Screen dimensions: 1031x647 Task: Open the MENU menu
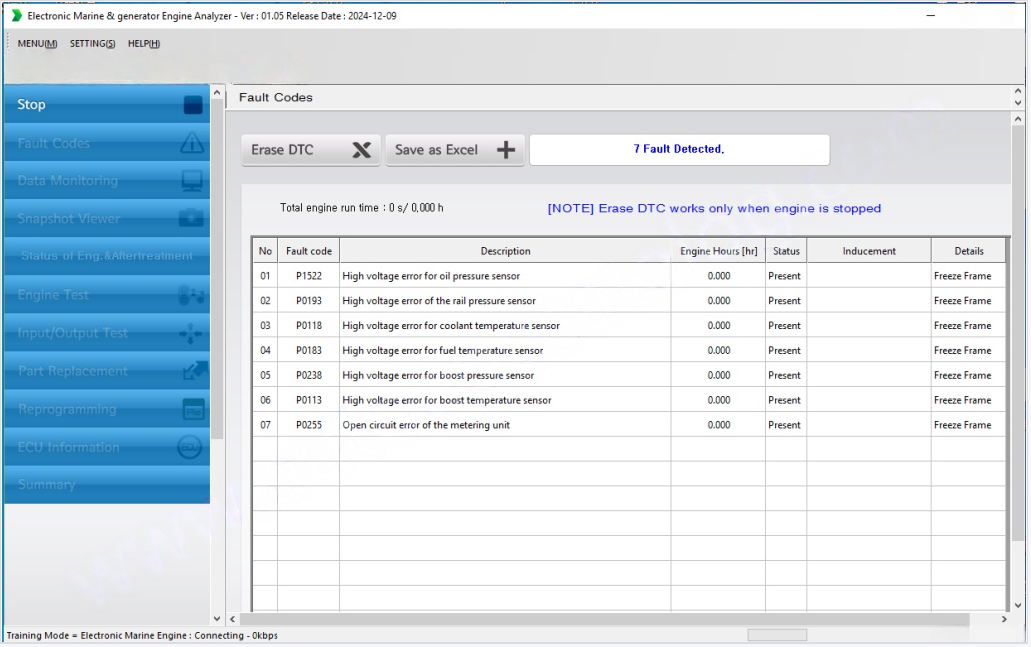click(x=37, y=44)
